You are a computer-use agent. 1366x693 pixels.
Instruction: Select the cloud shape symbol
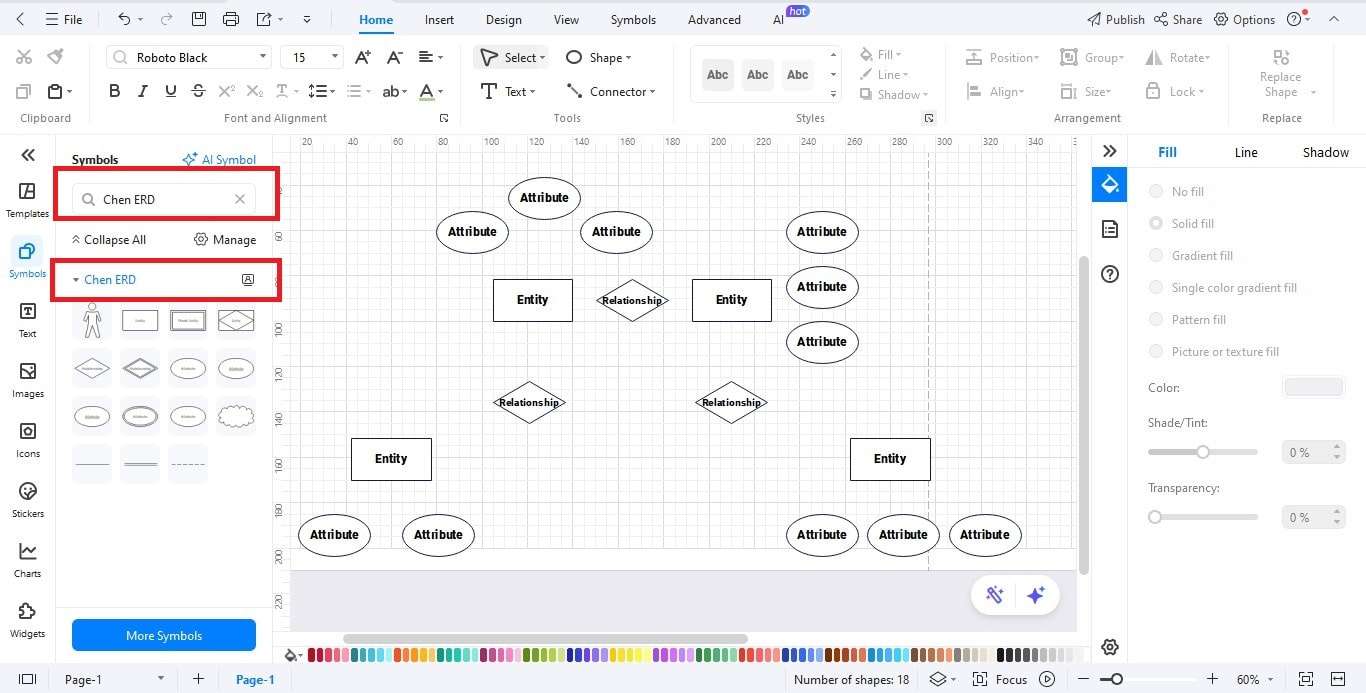pyautogui.click(x=236, y=416)
